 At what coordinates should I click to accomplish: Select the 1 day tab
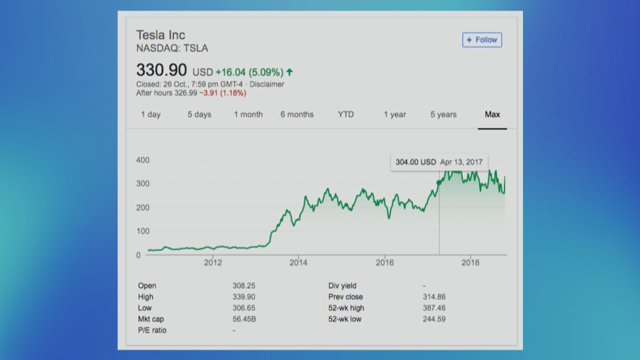coord(151,115)
